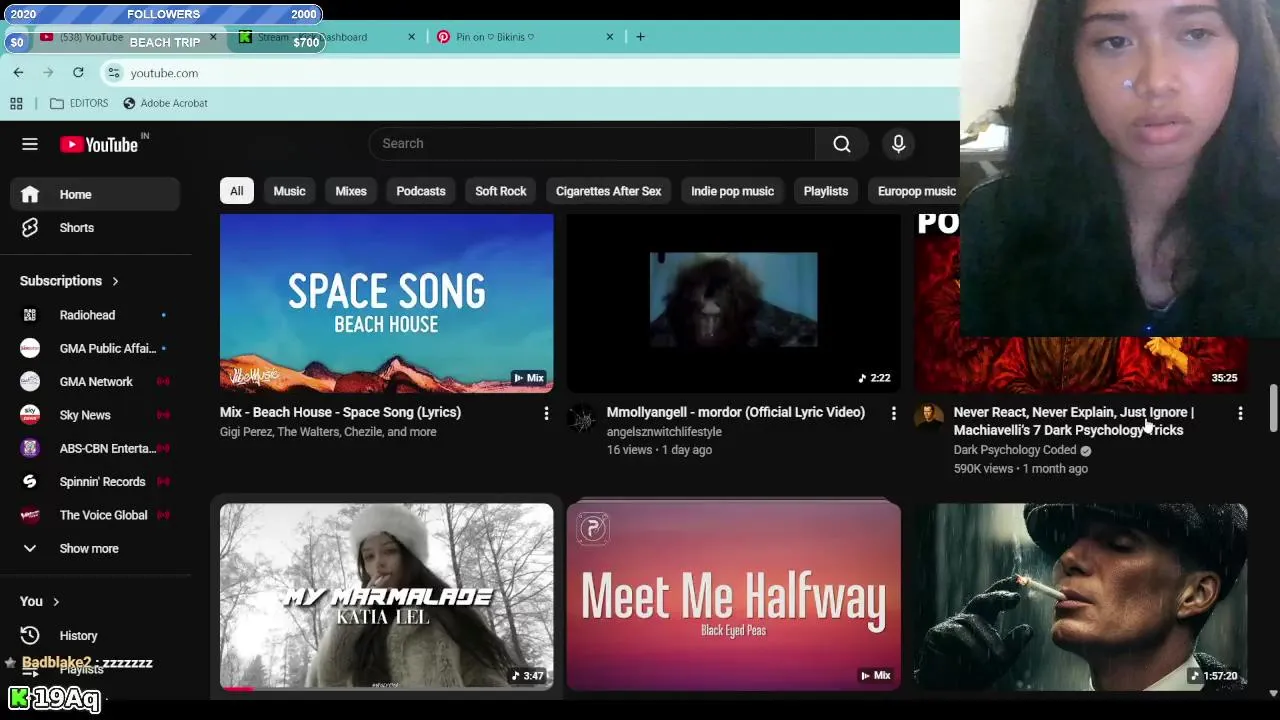This screenshot has height=720, width=1280.
Task: Open Dark Psychology Coded channel link
Action: click(x=1014, y=450)
